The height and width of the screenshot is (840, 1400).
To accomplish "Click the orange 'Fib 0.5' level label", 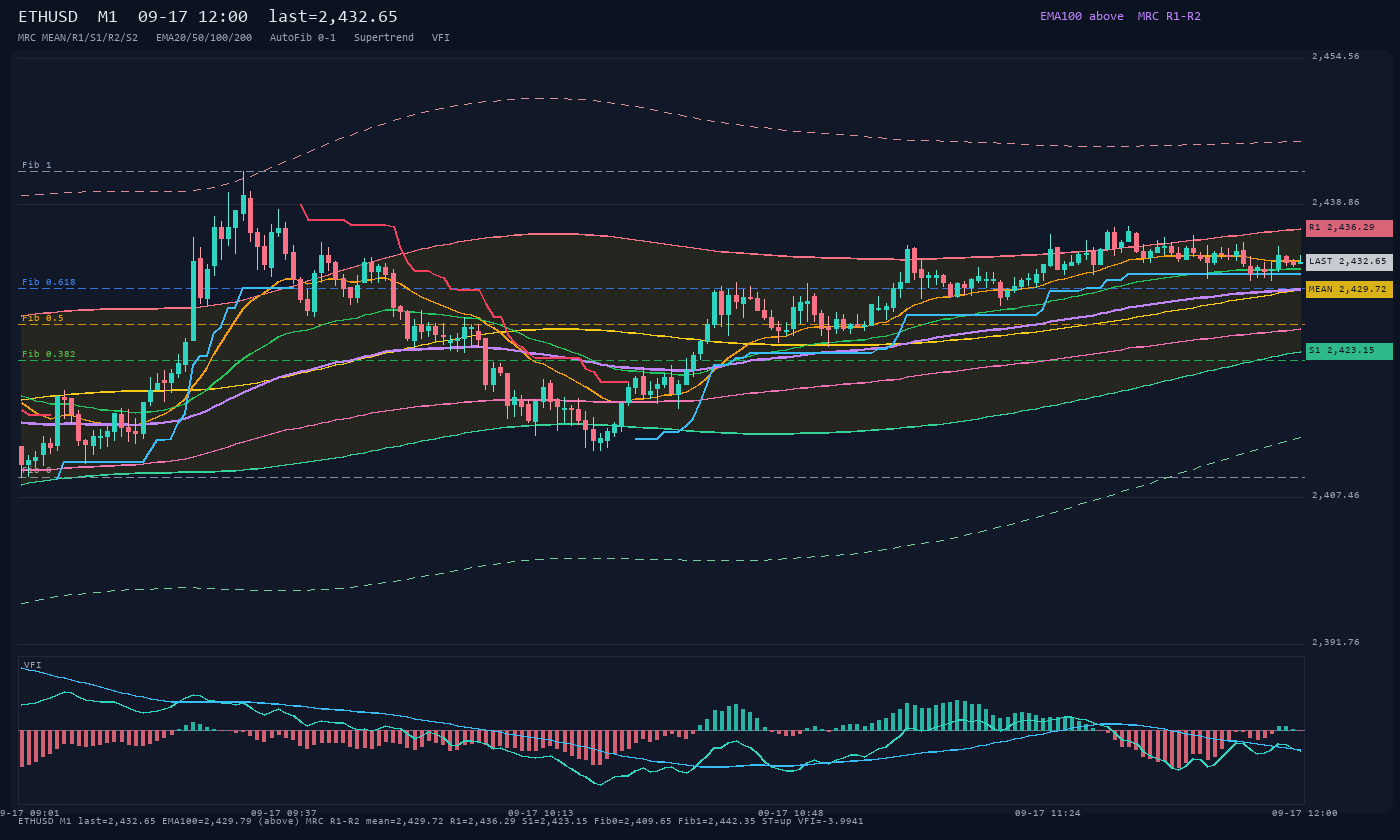I will click(43, 318).
